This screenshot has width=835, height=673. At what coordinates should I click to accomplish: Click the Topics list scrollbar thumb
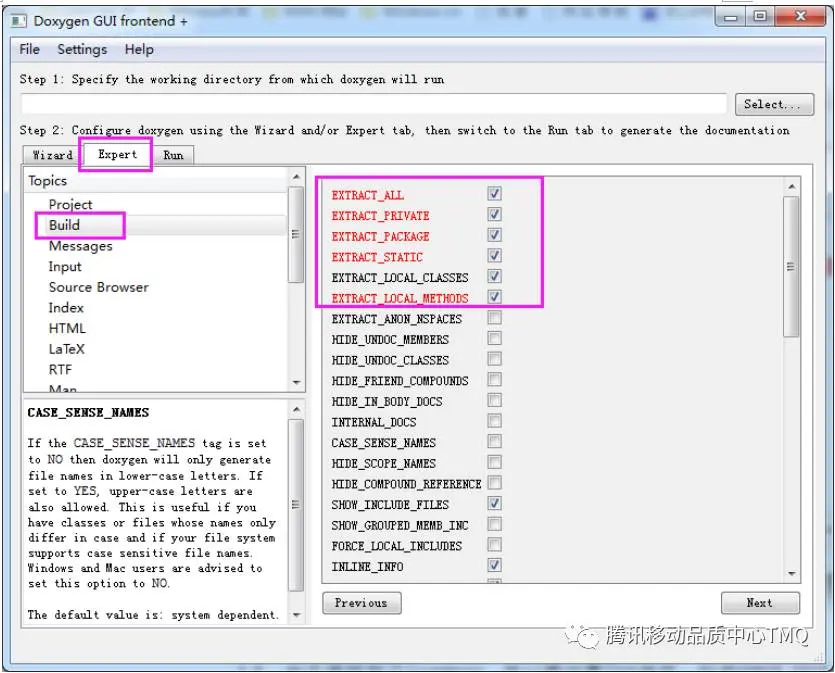[x=296, y=234]
